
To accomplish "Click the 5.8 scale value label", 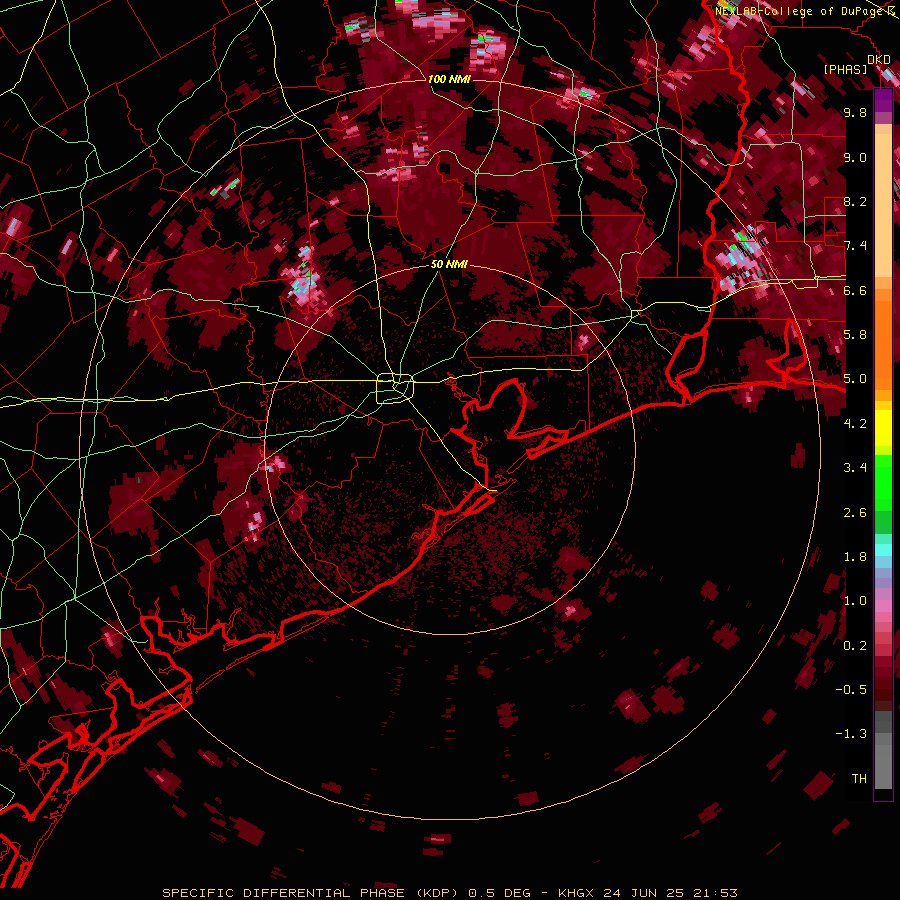I will tap(855, 335).
